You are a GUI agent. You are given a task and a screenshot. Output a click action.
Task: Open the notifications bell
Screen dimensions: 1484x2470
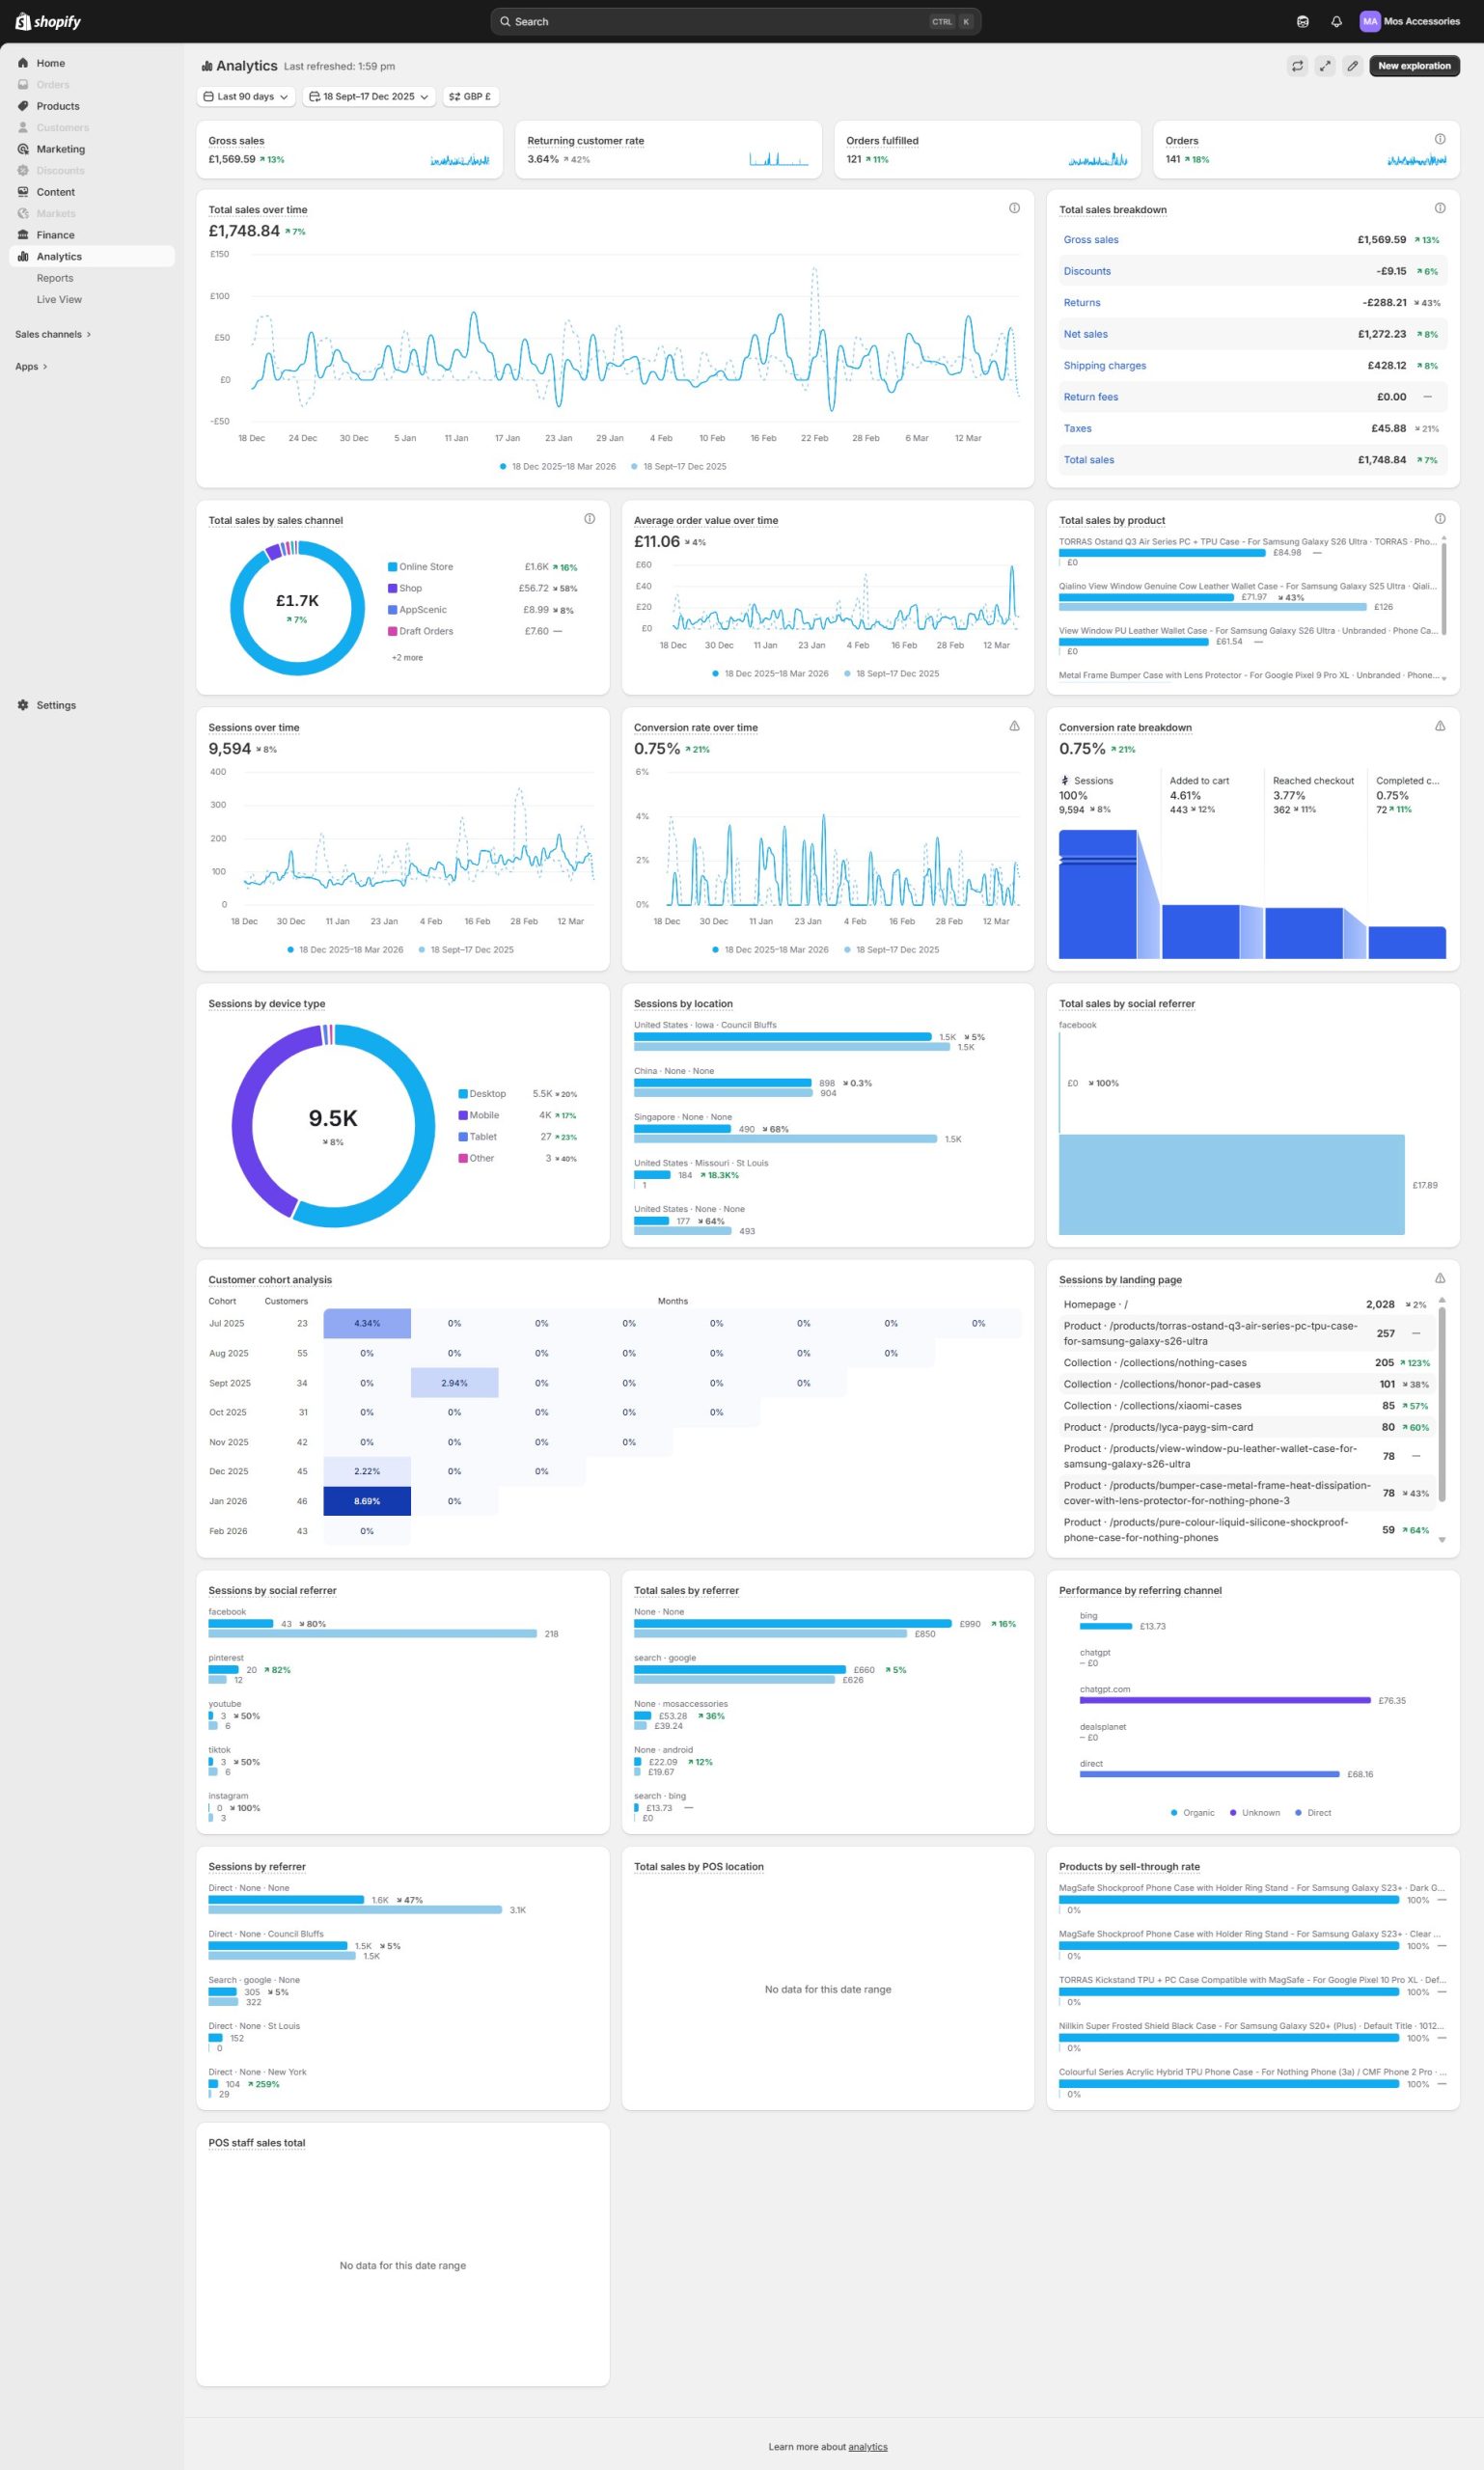[x=1336, y=21]
